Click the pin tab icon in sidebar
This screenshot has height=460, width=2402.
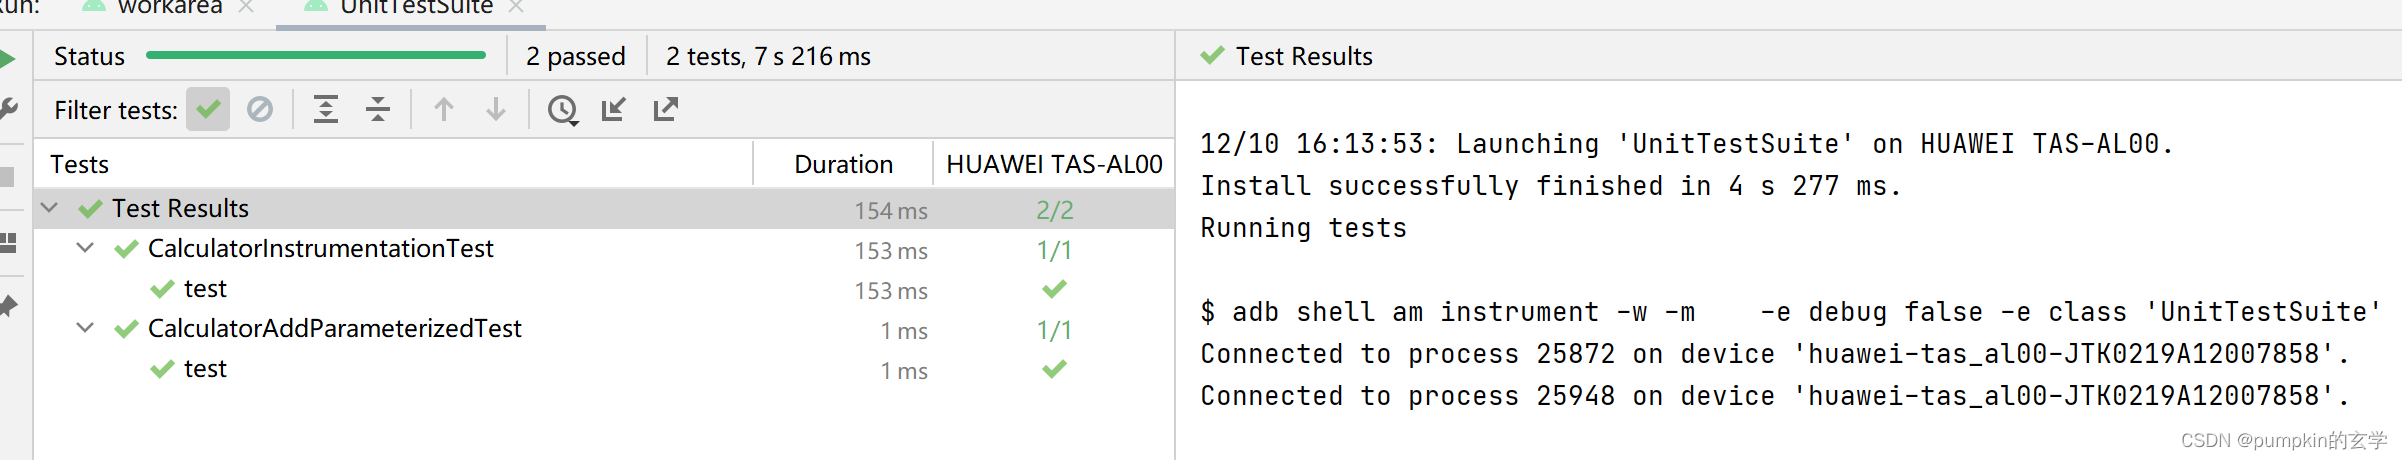click(x=8, y=306)
